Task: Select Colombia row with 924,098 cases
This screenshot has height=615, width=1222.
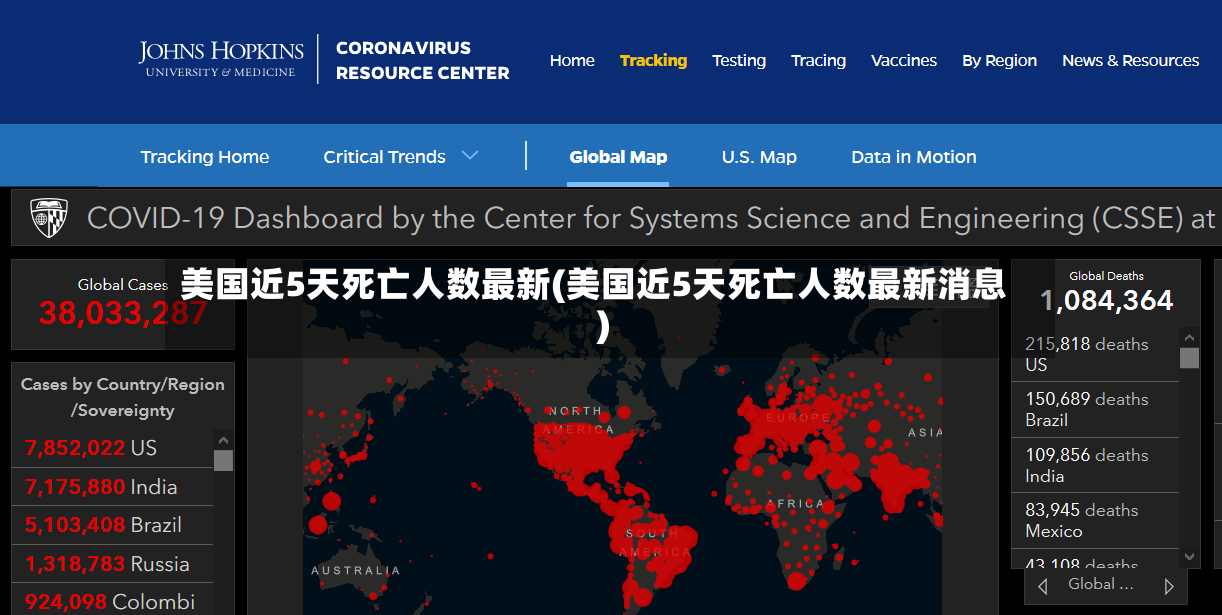Action: pyautogui.click(x=112, y=602)
